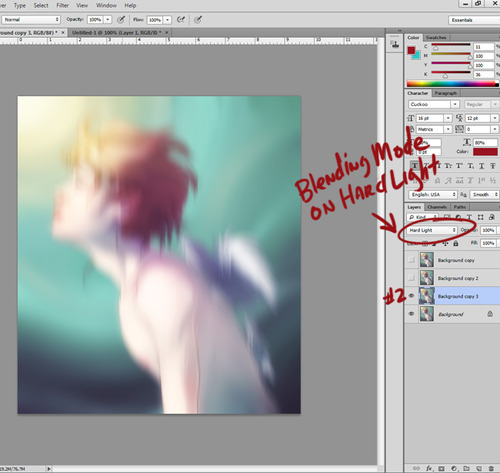Image resolution: width=500 pixels, height=473 pixels.
Task: Open the Essentials workspace dropdown
Action: coord(474,20)
